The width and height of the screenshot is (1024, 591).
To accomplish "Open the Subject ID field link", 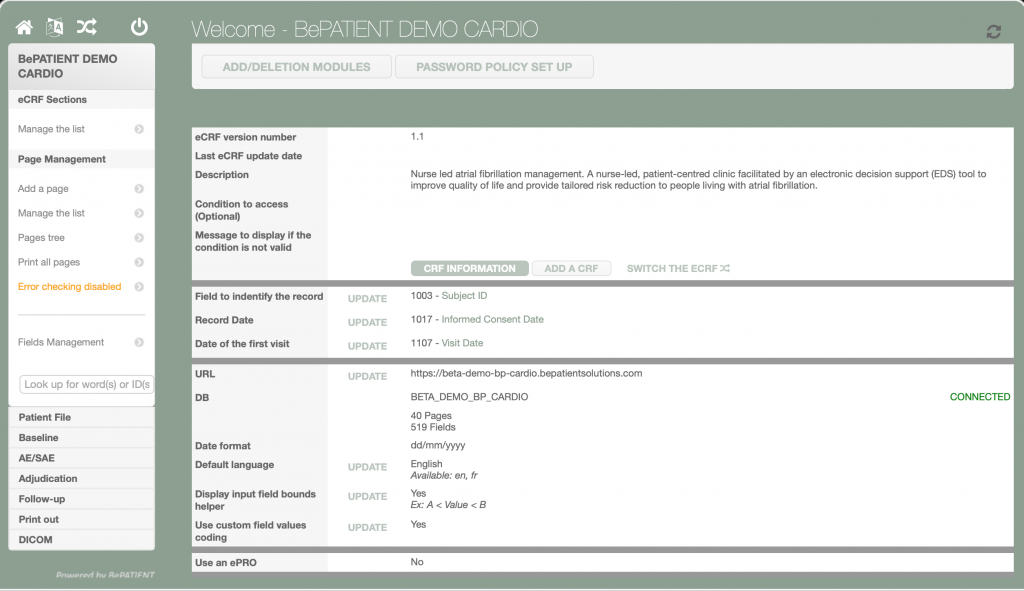I will click(464, 297).
